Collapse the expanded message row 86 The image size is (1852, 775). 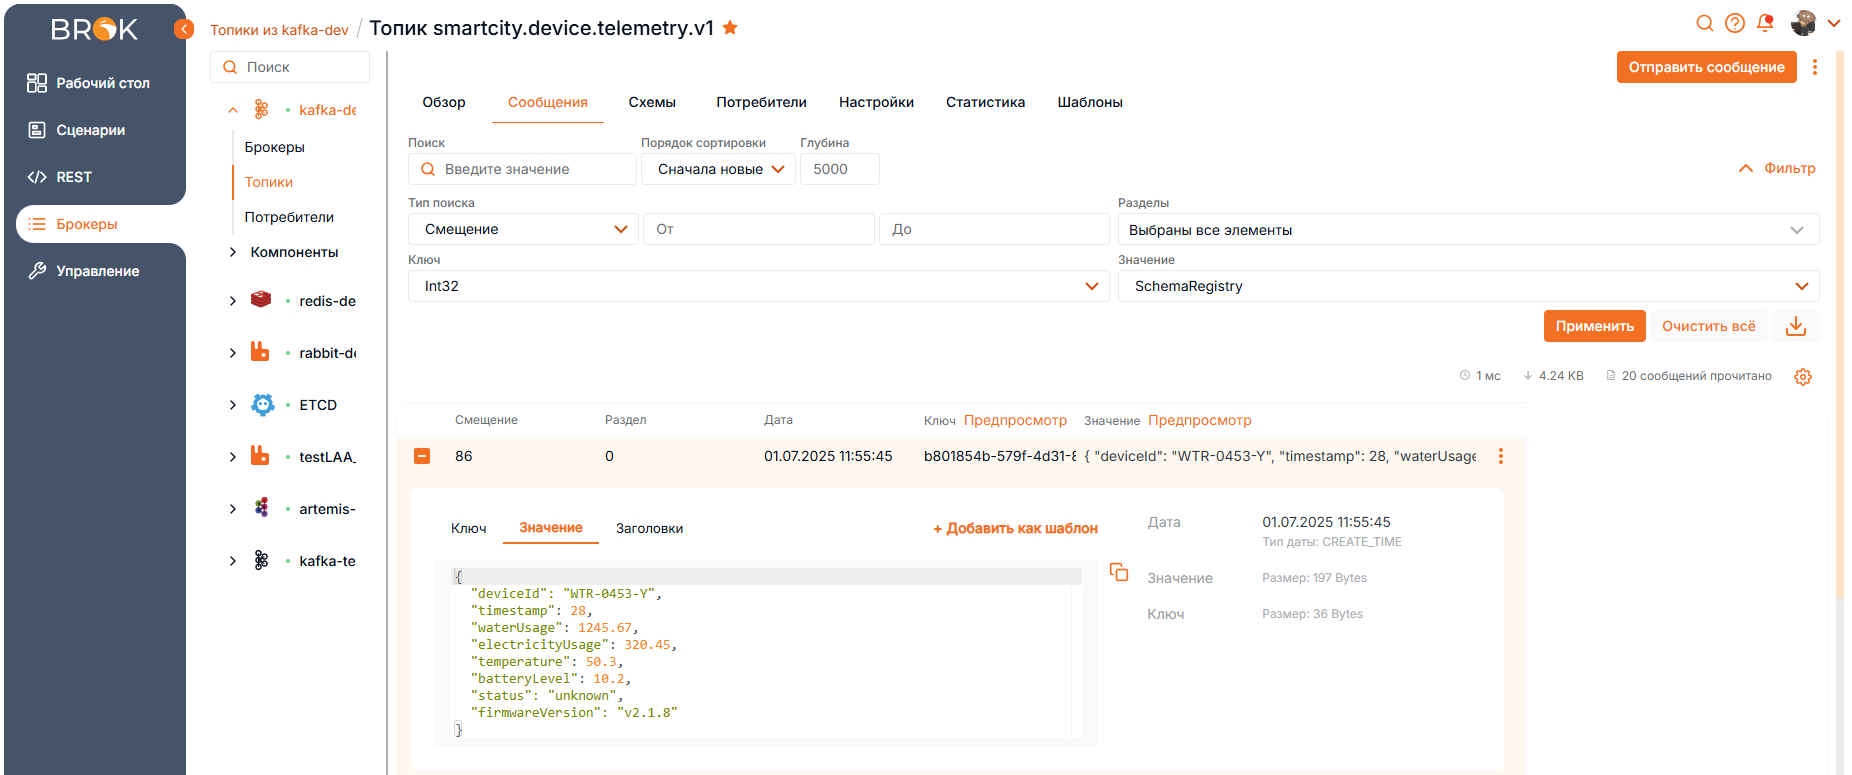pos(422,456)
